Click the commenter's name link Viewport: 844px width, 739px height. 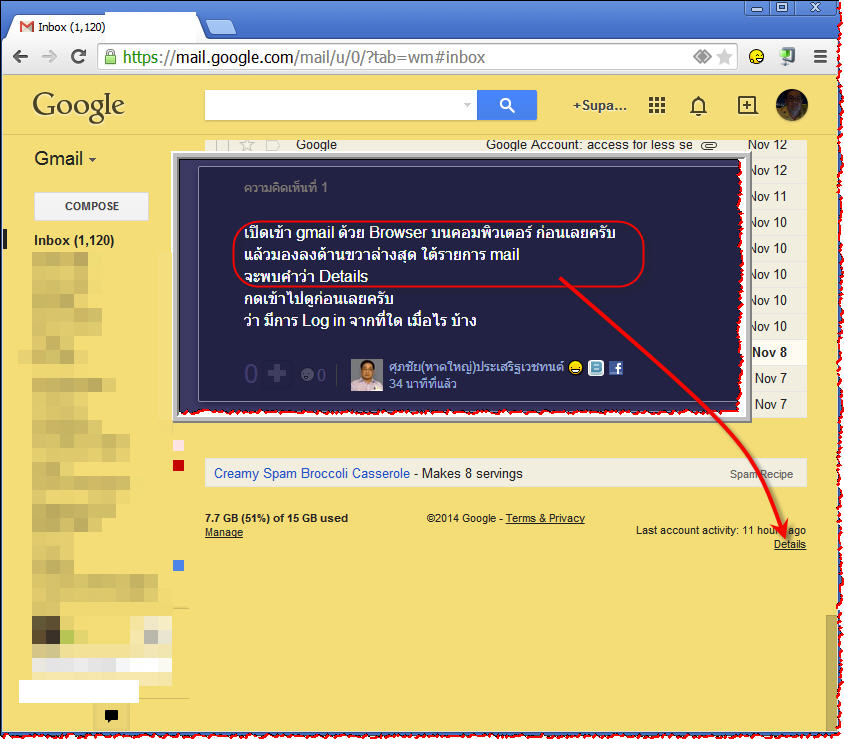[476, 368]
